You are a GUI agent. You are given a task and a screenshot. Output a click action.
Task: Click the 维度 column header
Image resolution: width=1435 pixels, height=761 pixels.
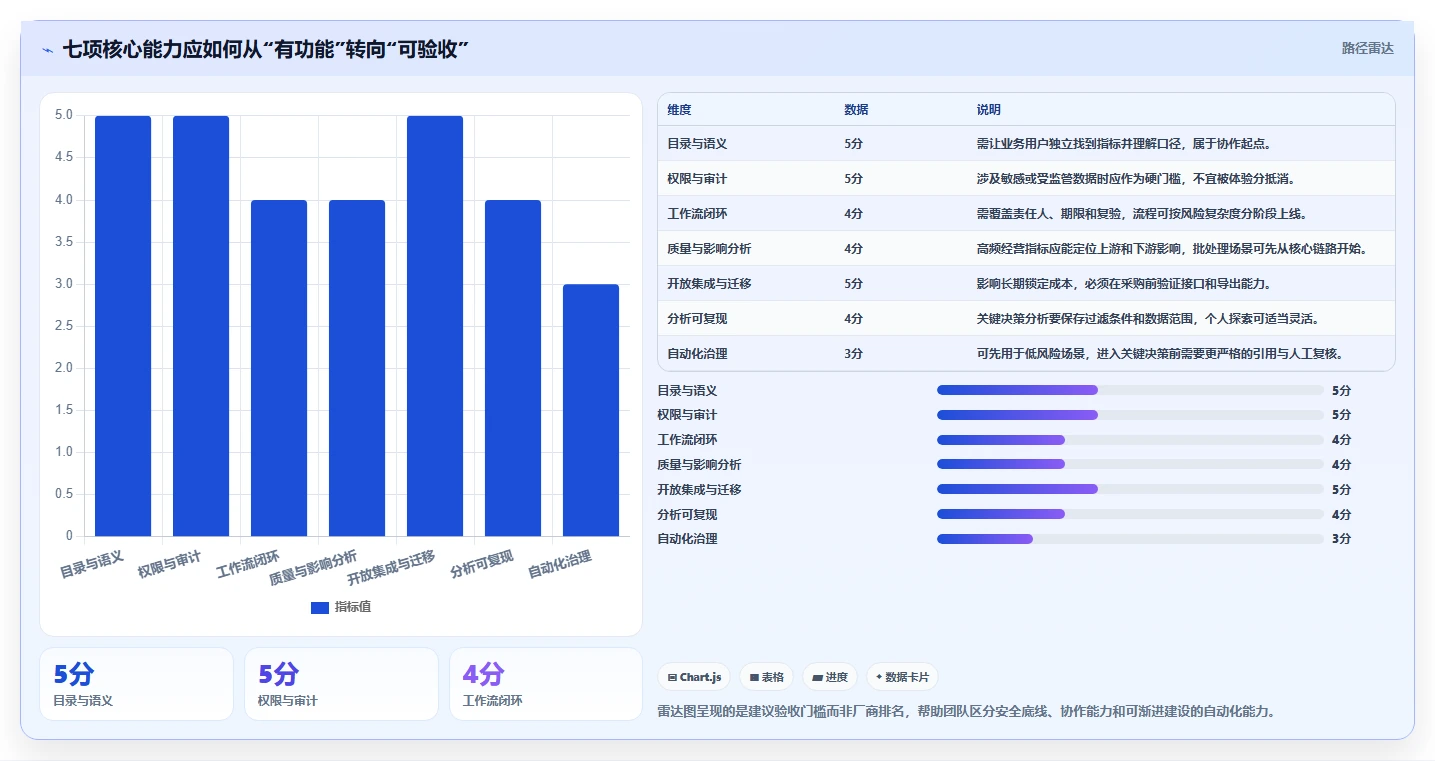tap(679, 110)
